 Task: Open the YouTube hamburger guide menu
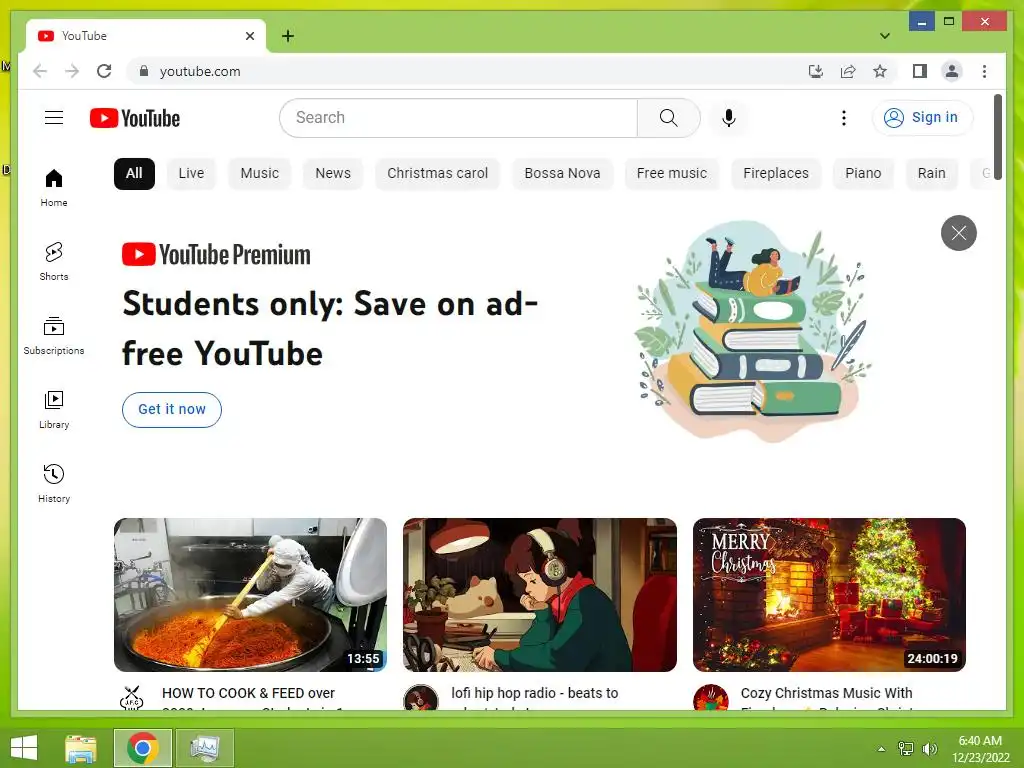54,118
